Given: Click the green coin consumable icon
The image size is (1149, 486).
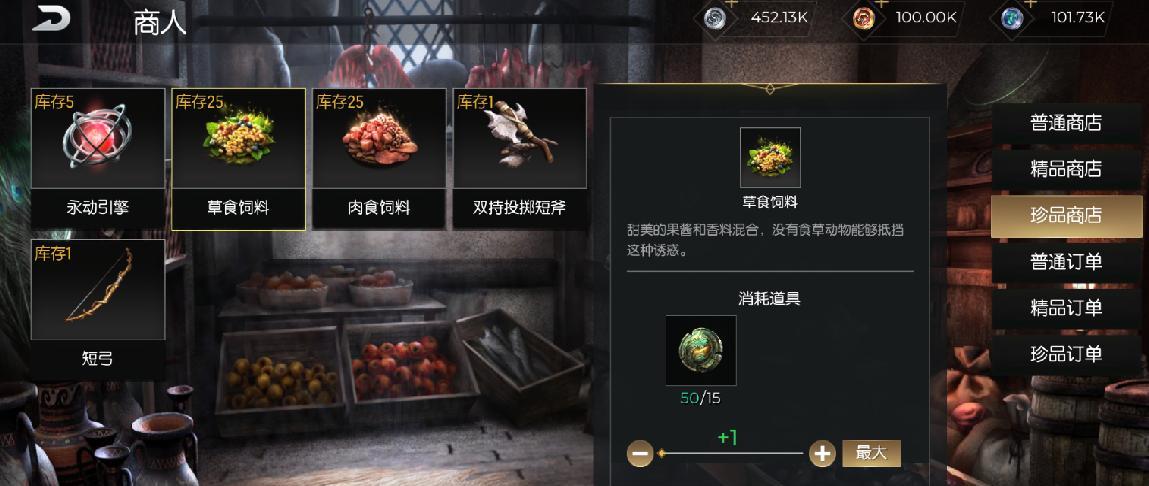Looking at the screenshot, I should pyautogui.click(x=701, y=350).
